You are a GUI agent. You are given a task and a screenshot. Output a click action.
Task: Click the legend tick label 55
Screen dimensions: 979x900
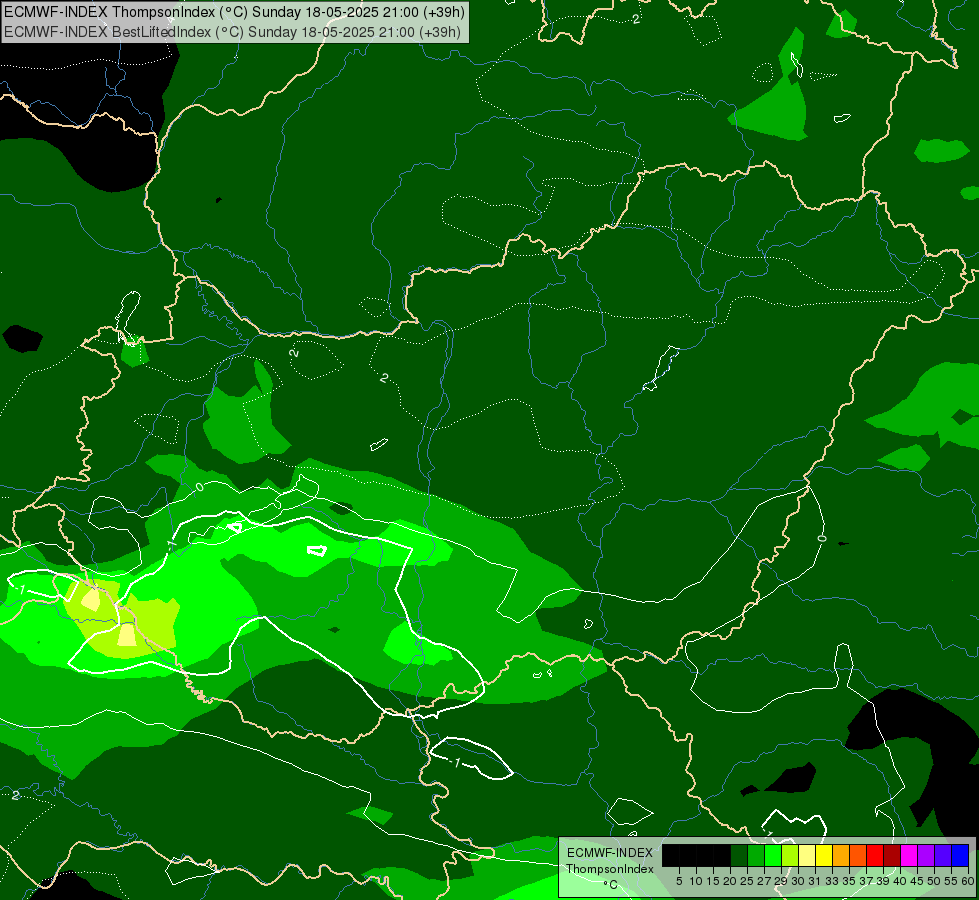click(x=952, y=881)
